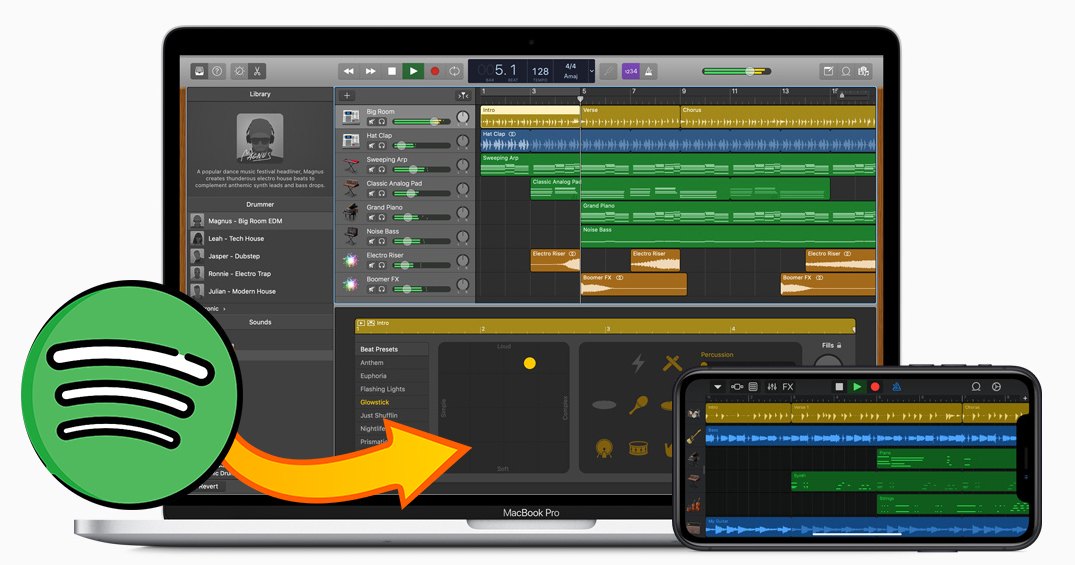Toggle the purple 1234 count-in button

(631, 71)
